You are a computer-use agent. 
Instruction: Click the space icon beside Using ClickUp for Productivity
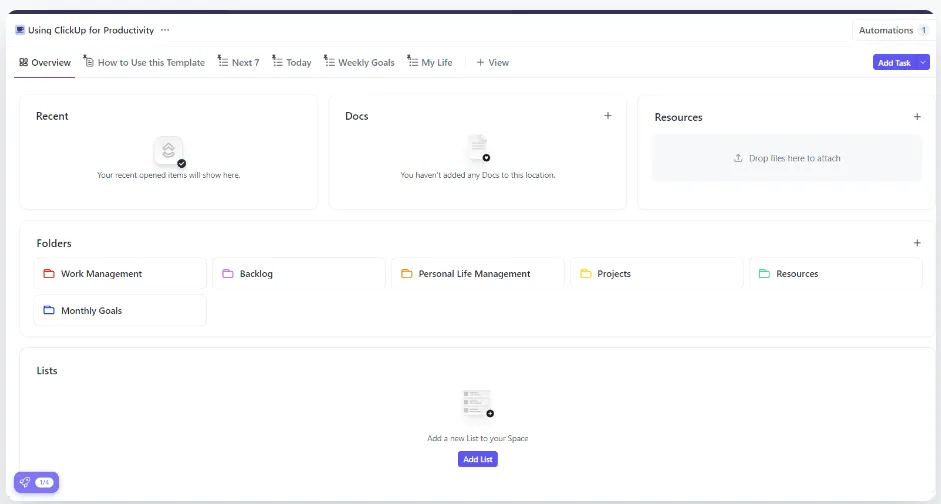click(x=20, y=30)
